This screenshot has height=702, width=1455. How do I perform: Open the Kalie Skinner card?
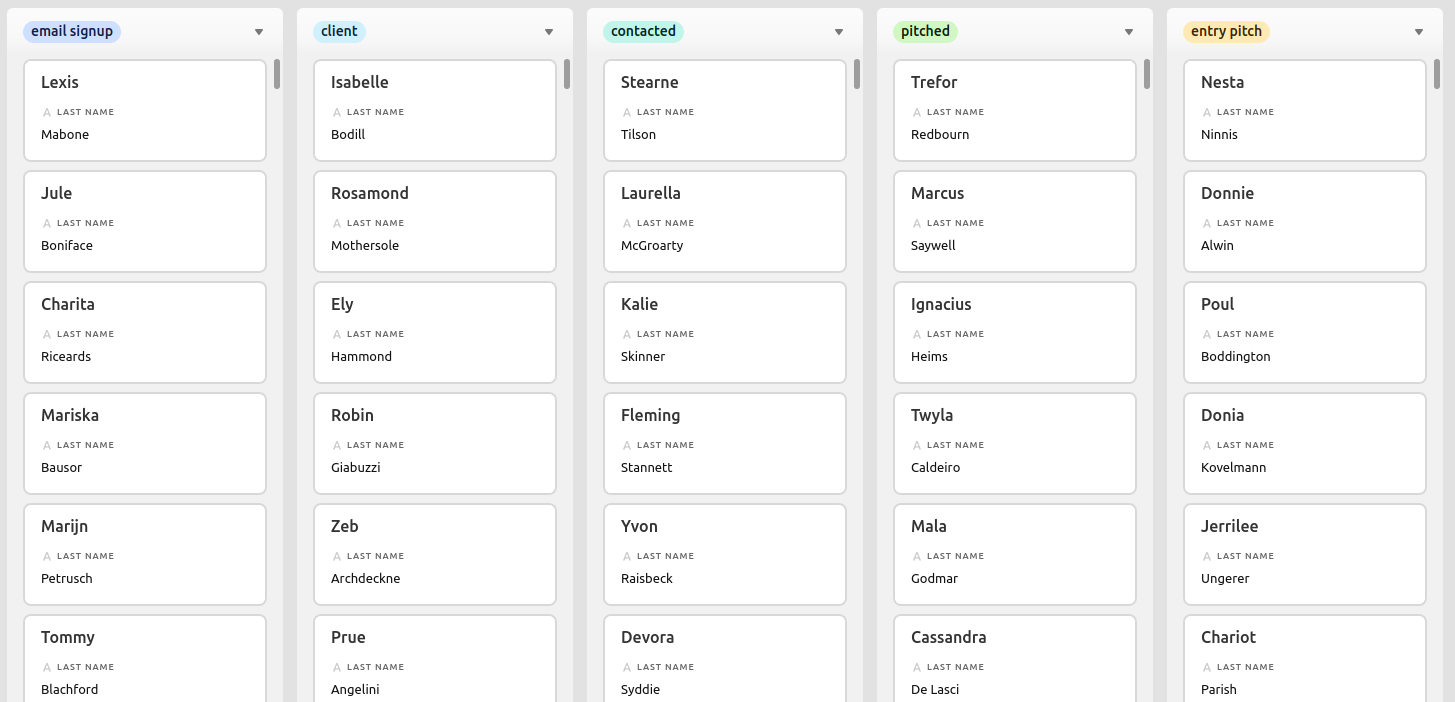[x=724, y=332]
